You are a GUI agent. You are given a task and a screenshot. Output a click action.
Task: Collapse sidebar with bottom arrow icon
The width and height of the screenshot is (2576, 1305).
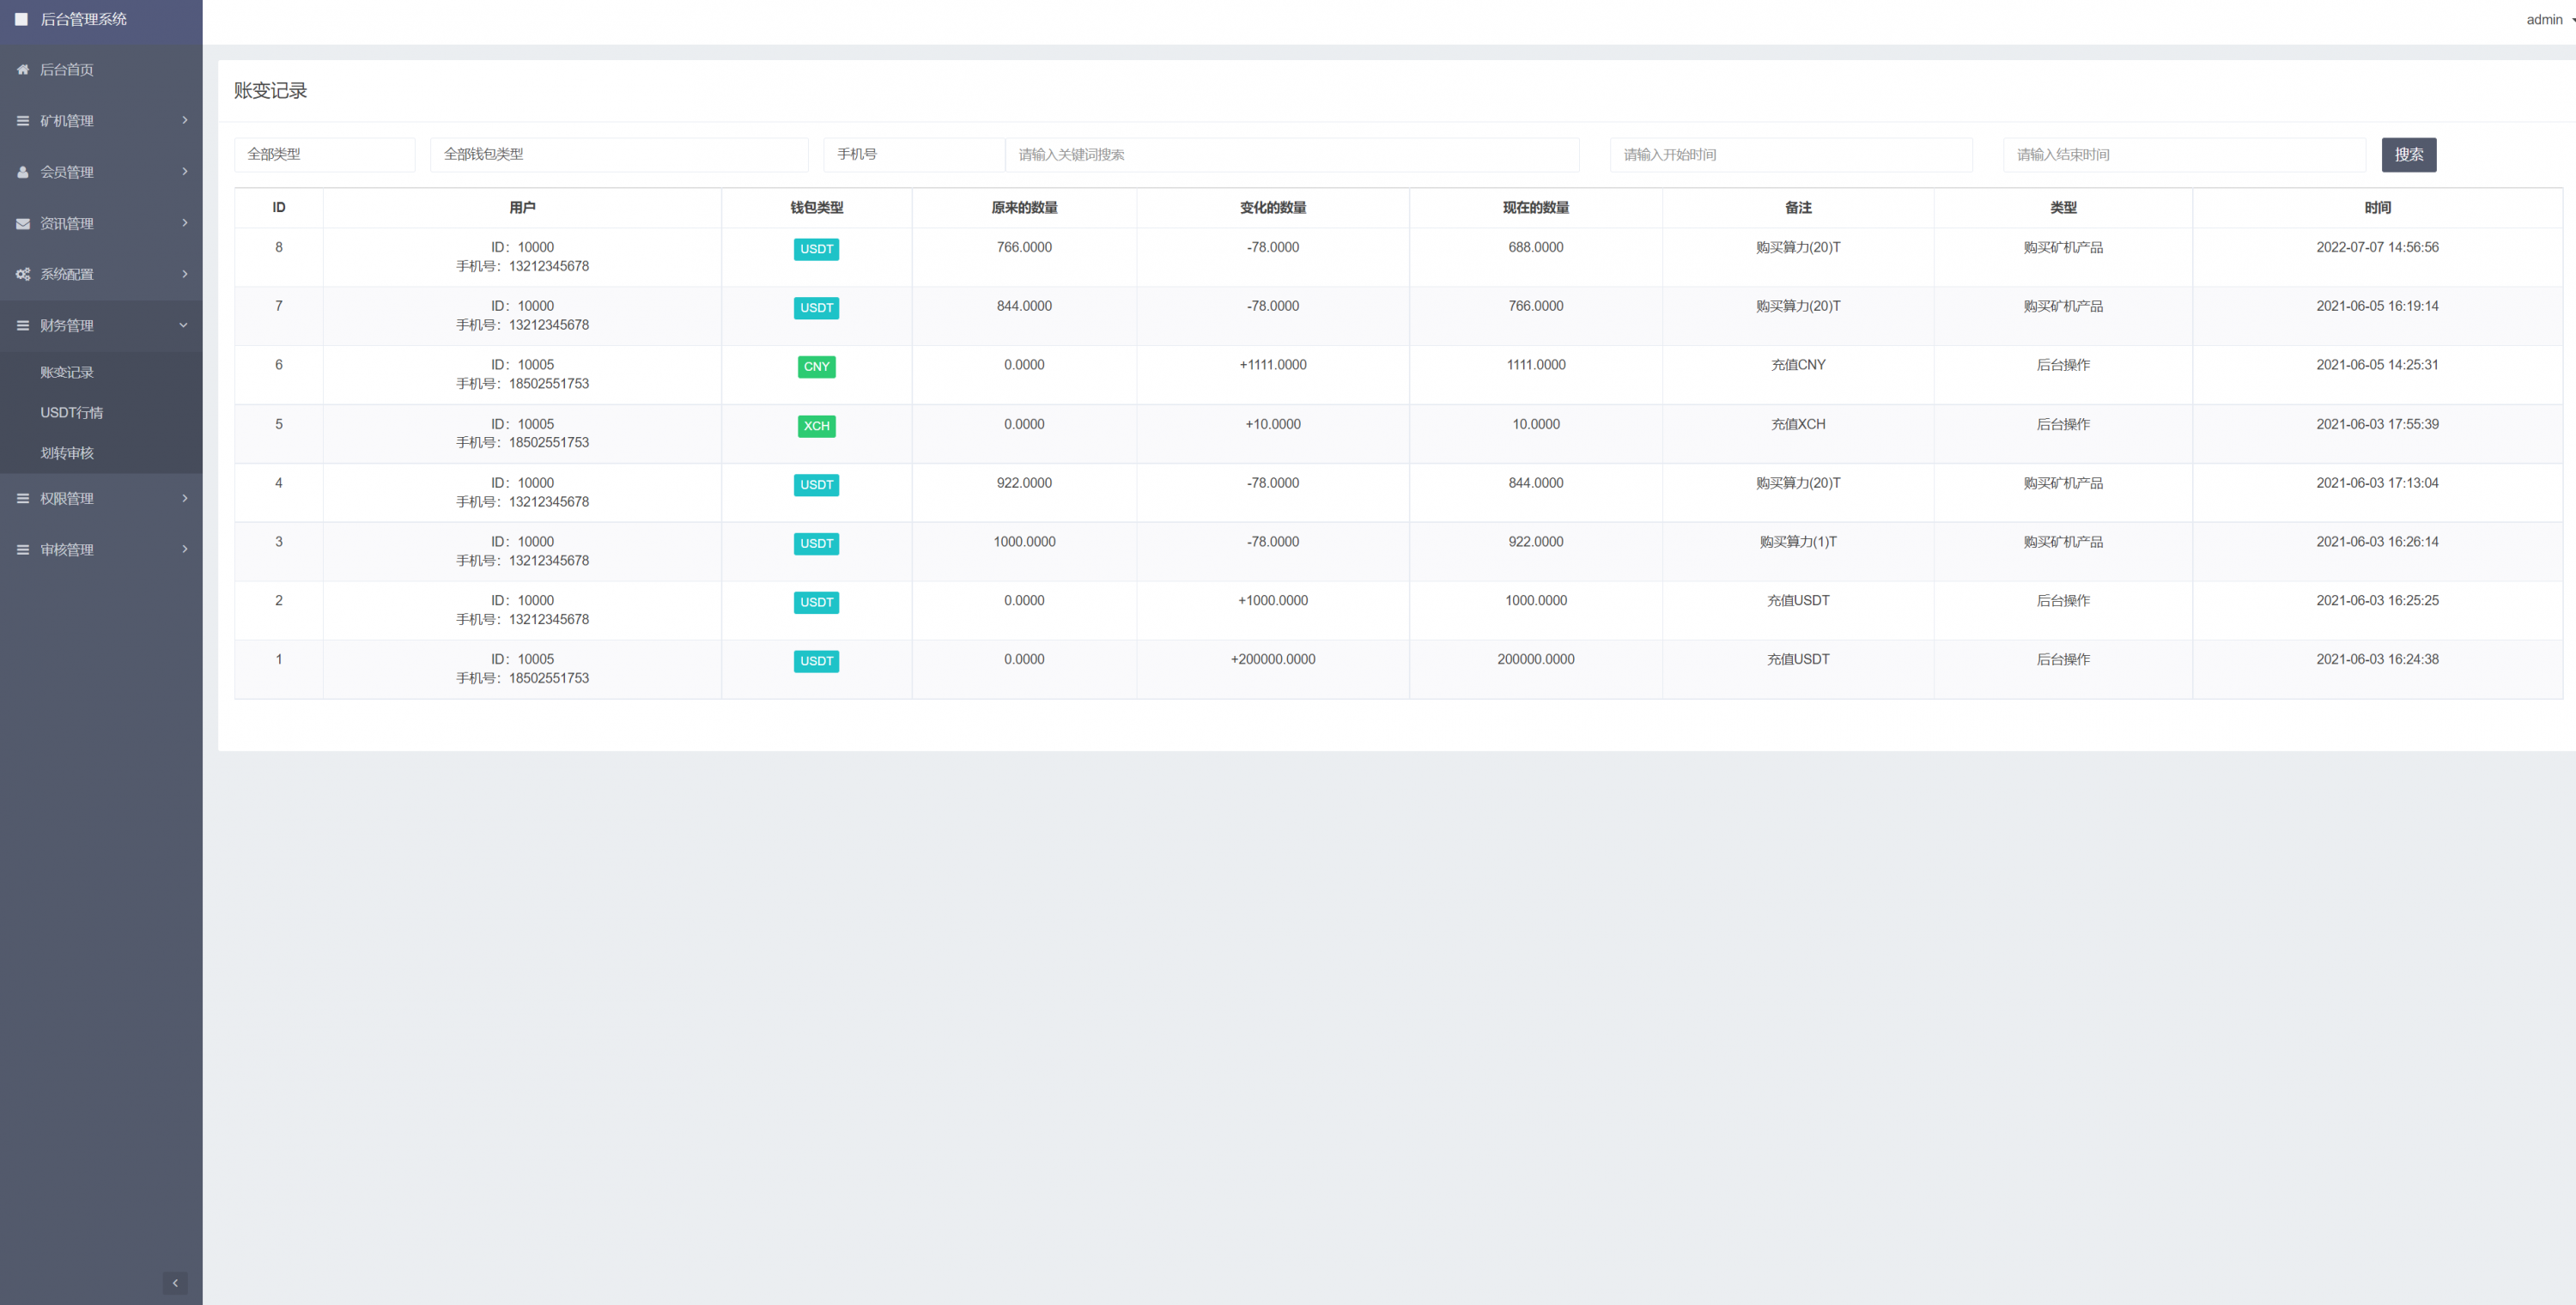tap(175, 1282)
